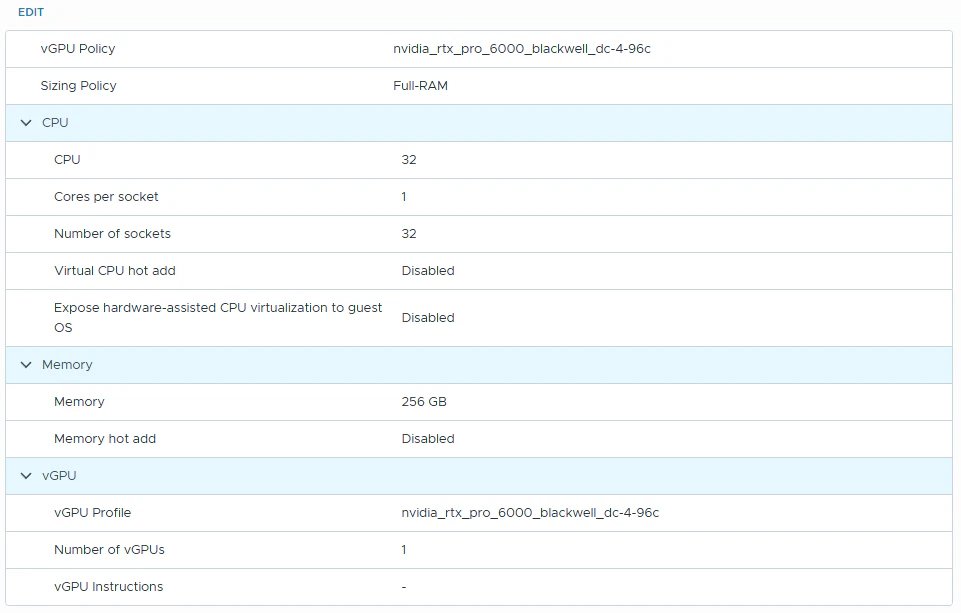Select the "Number of sockets" label
961x613 pixels.
pos(112,234)
